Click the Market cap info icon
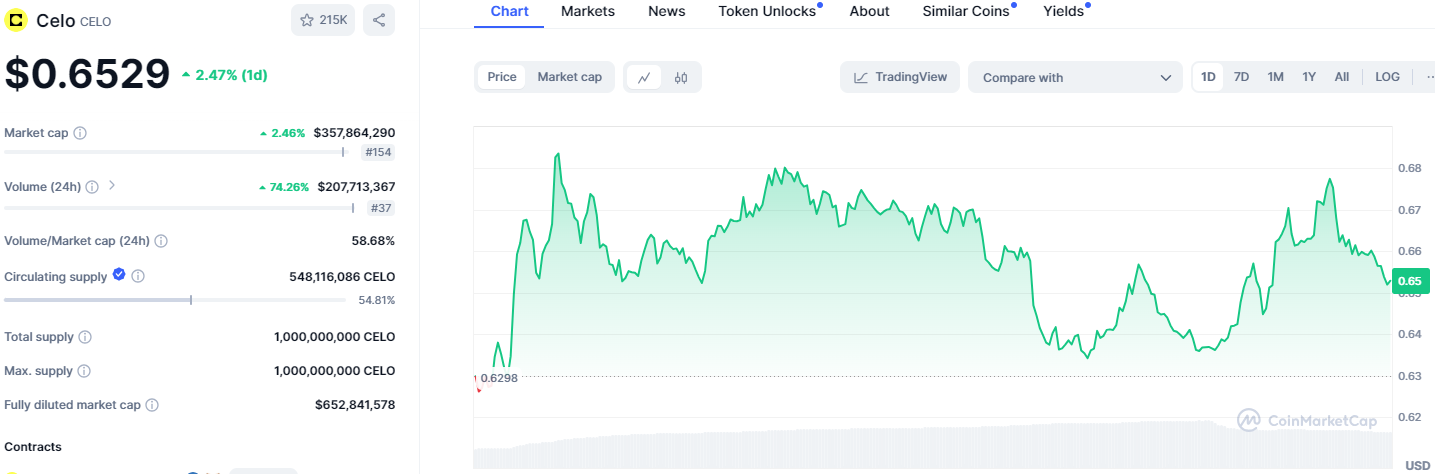Screen dimensions: 1435x474 pos(80,133)
